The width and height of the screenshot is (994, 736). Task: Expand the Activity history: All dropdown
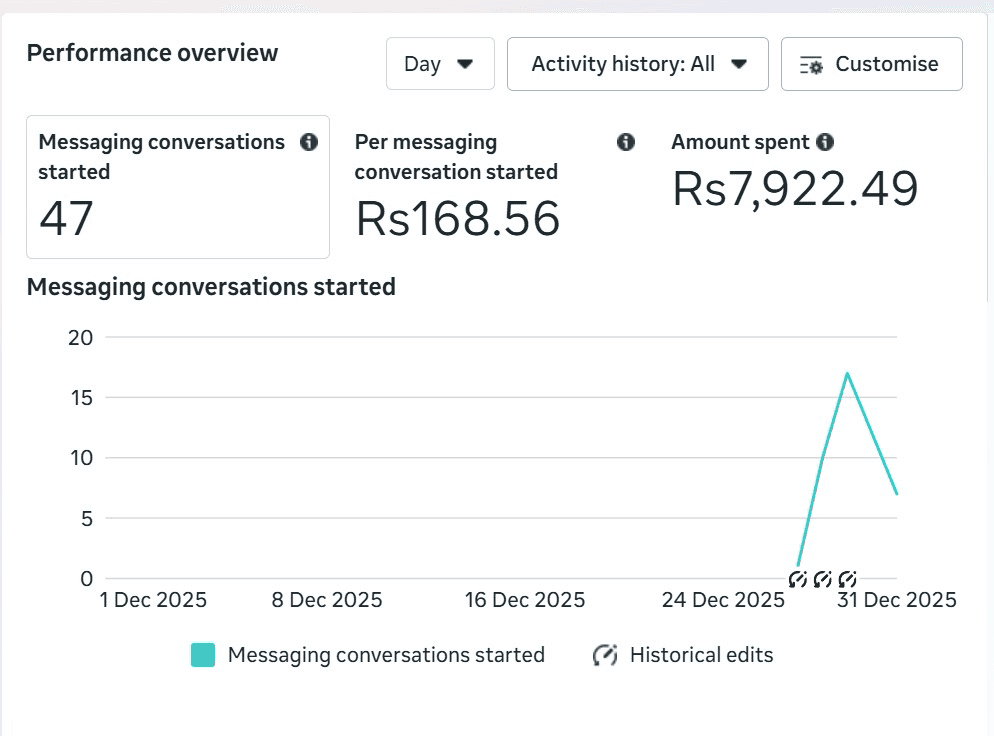(x=637, y=64)
